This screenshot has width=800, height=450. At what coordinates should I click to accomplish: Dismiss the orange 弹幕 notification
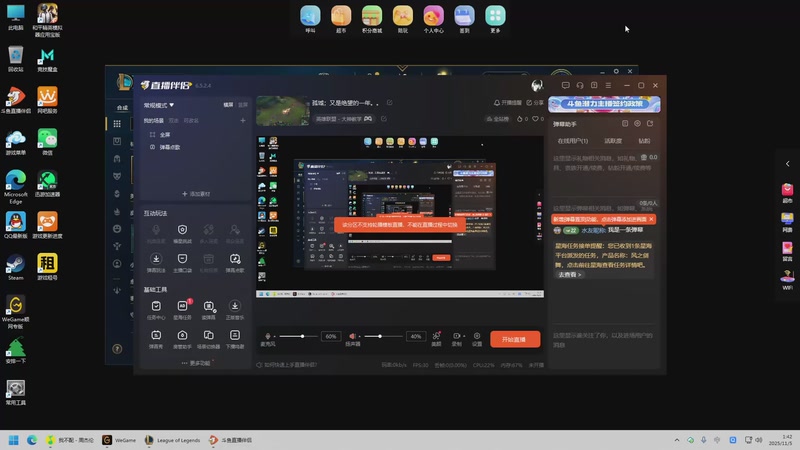[x=651, y=219]
